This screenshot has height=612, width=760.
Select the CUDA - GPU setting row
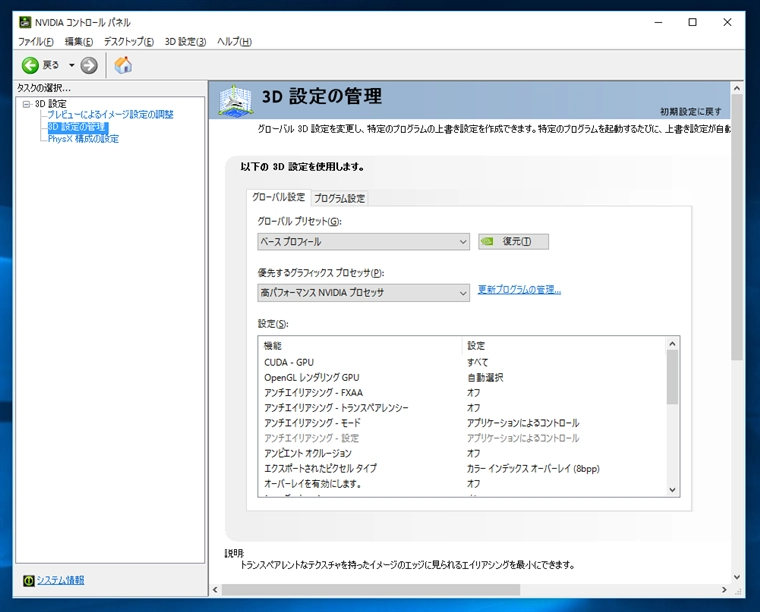tap(463, 362)
